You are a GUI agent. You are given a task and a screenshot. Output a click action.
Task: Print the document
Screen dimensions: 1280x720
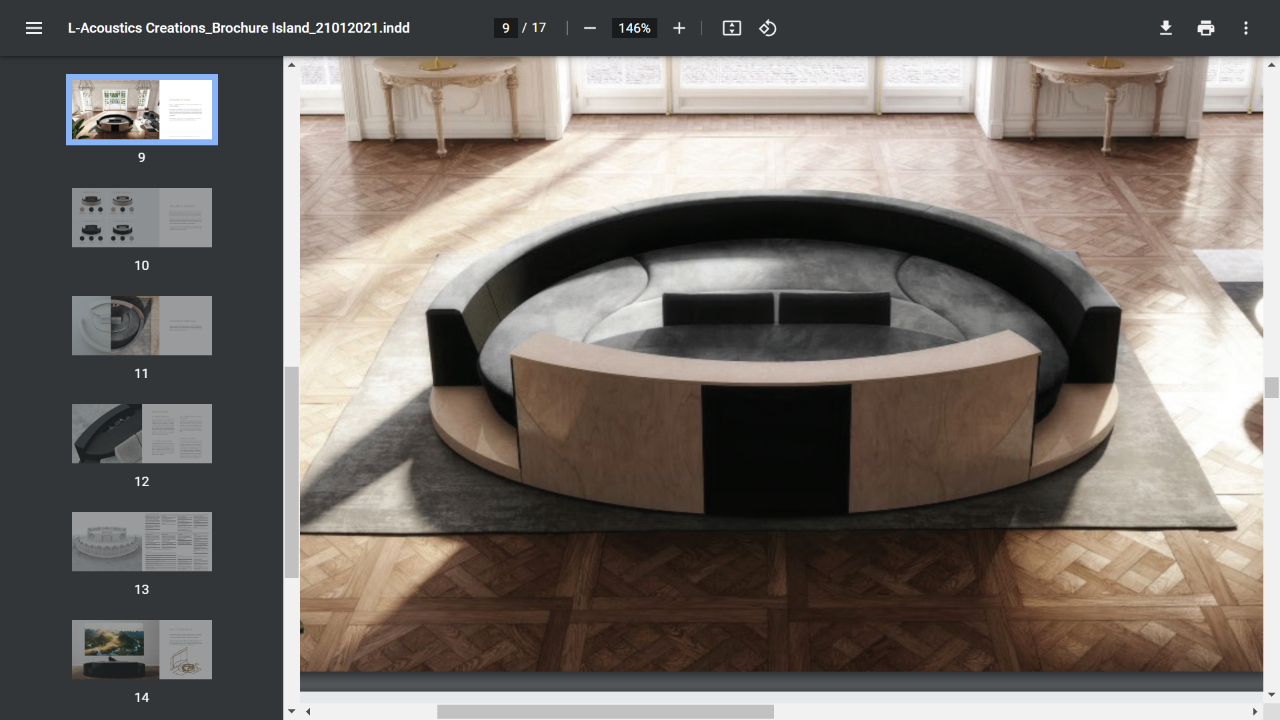1206,28
